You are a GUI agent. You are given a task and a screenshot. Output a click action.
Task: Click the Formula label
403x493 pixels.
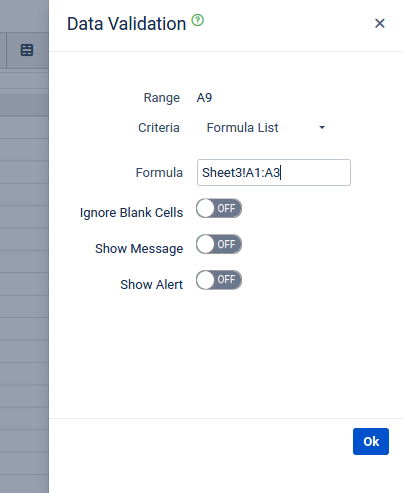point(159,173)
